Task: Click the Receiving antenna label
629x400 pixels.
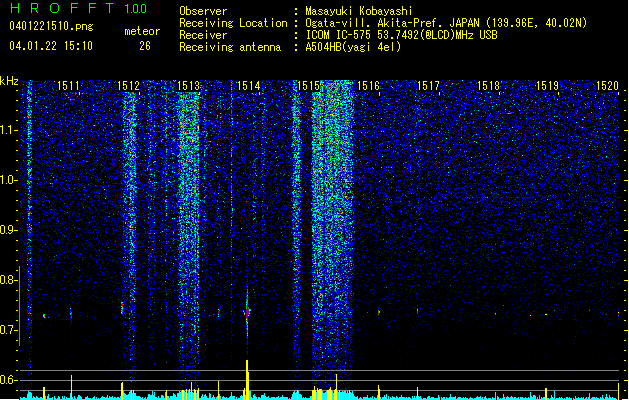Action: pyautogui.click(x=230, y=47)
